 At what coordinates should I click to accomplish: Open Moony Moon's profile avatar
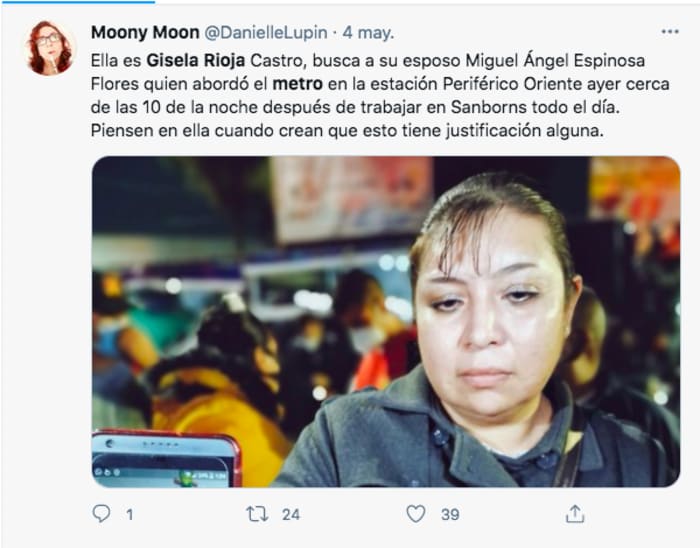pyautogui.click(x=50, y=47)
